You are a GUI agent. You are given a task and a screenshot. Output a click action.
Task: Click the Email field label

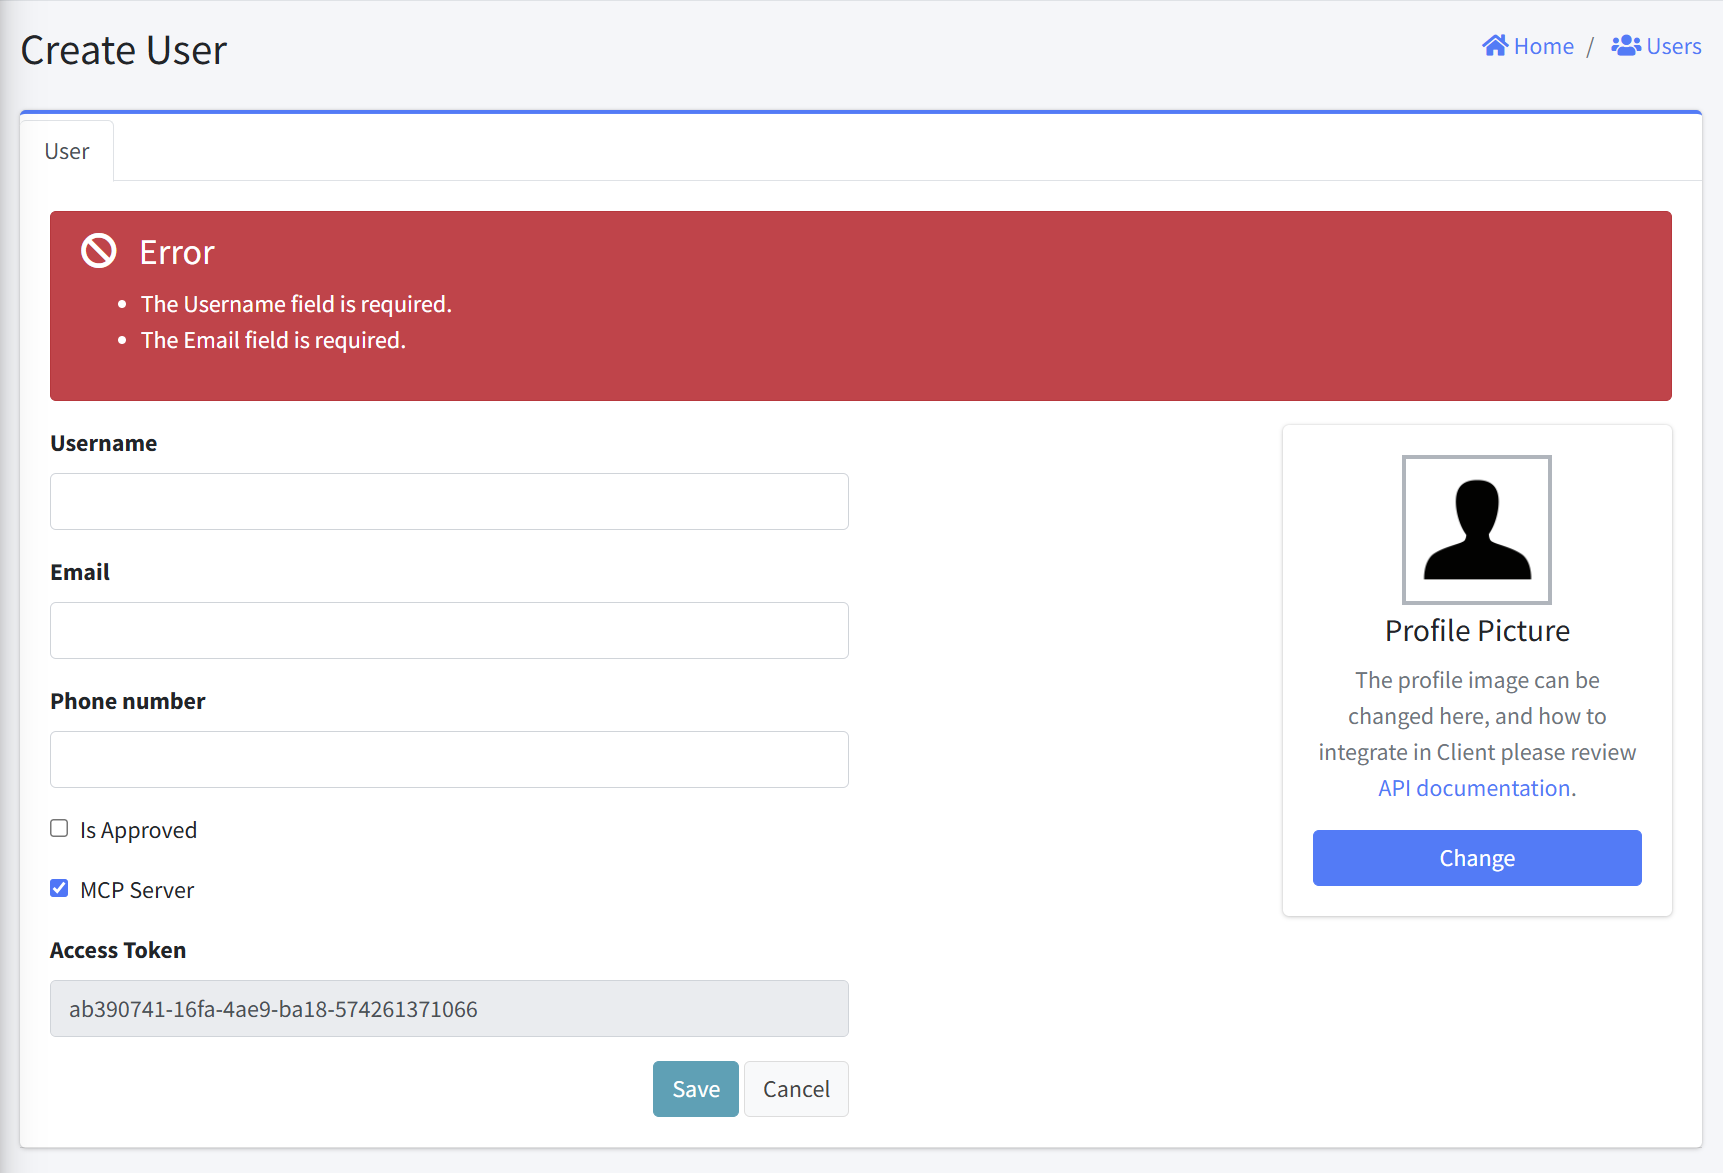[x=80, y=572]
